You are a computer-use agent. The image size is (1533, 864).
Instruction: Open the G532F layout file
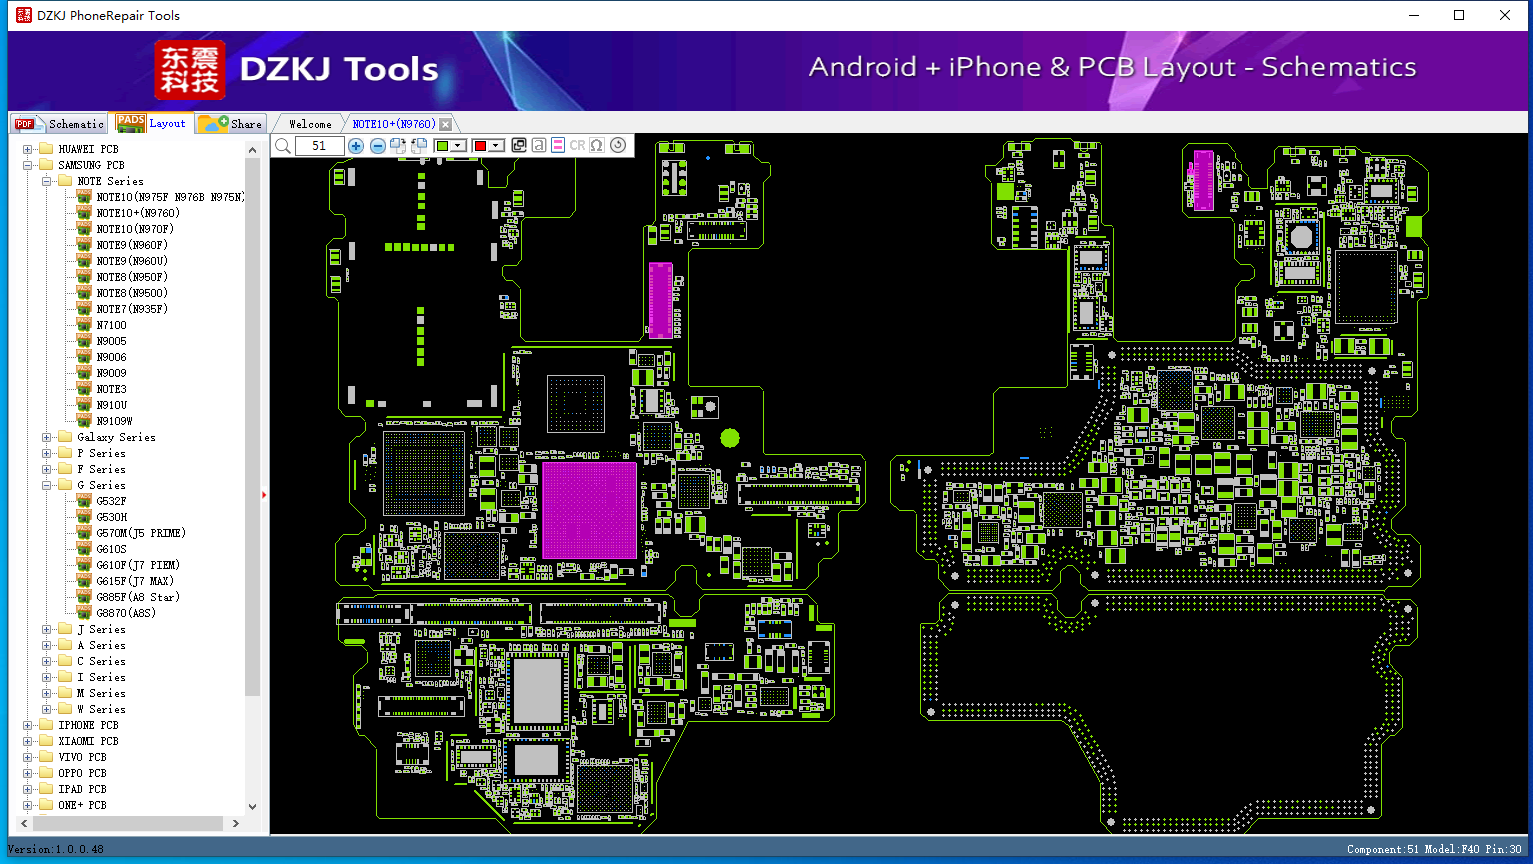[111, 501]
